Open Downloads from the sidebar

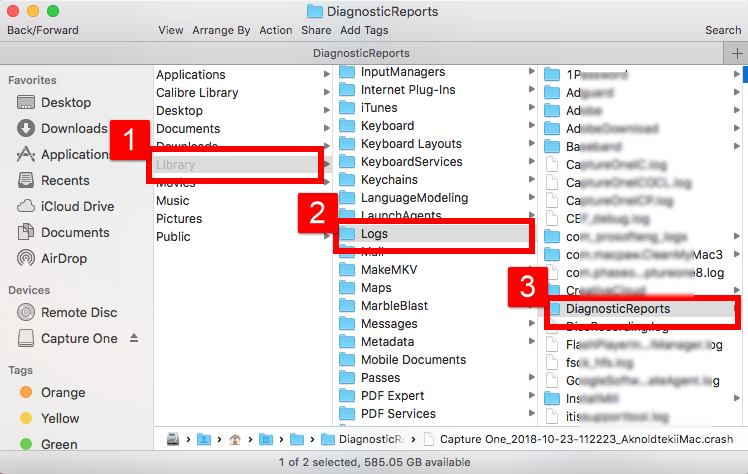coord(26,129)
